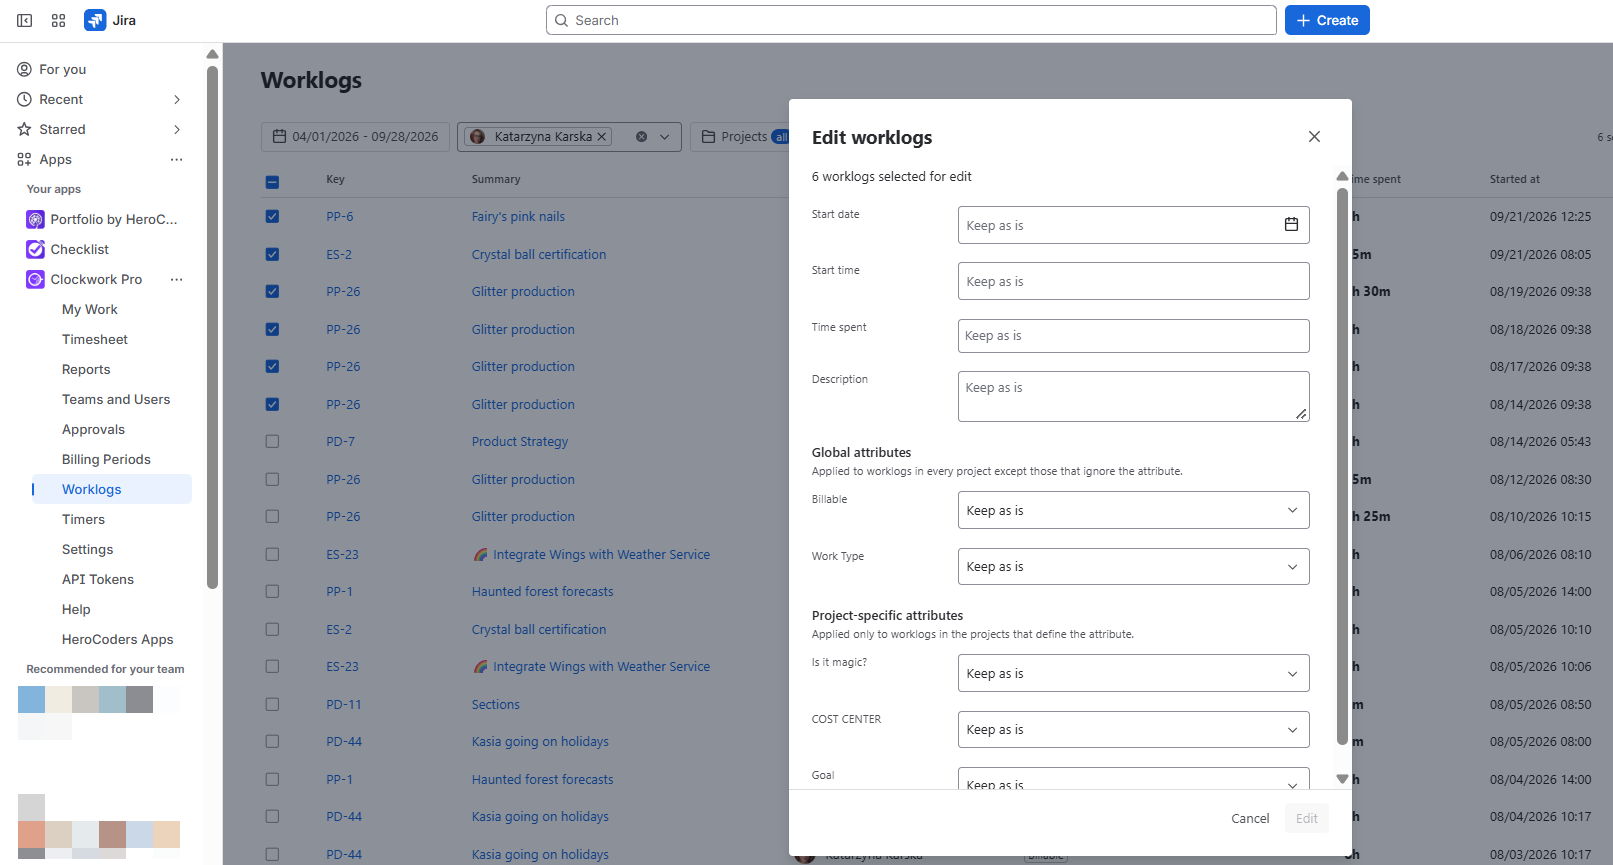Go to Reports in the sidebar
This screenshot has width=1613, height=865.
pos(86,369)
